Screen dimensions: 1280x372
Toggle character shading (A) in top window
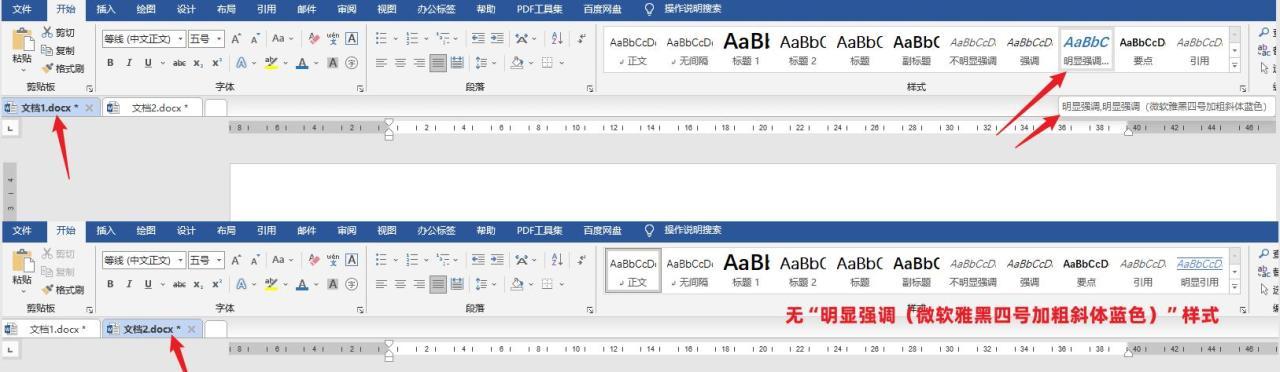pos(332,62)
